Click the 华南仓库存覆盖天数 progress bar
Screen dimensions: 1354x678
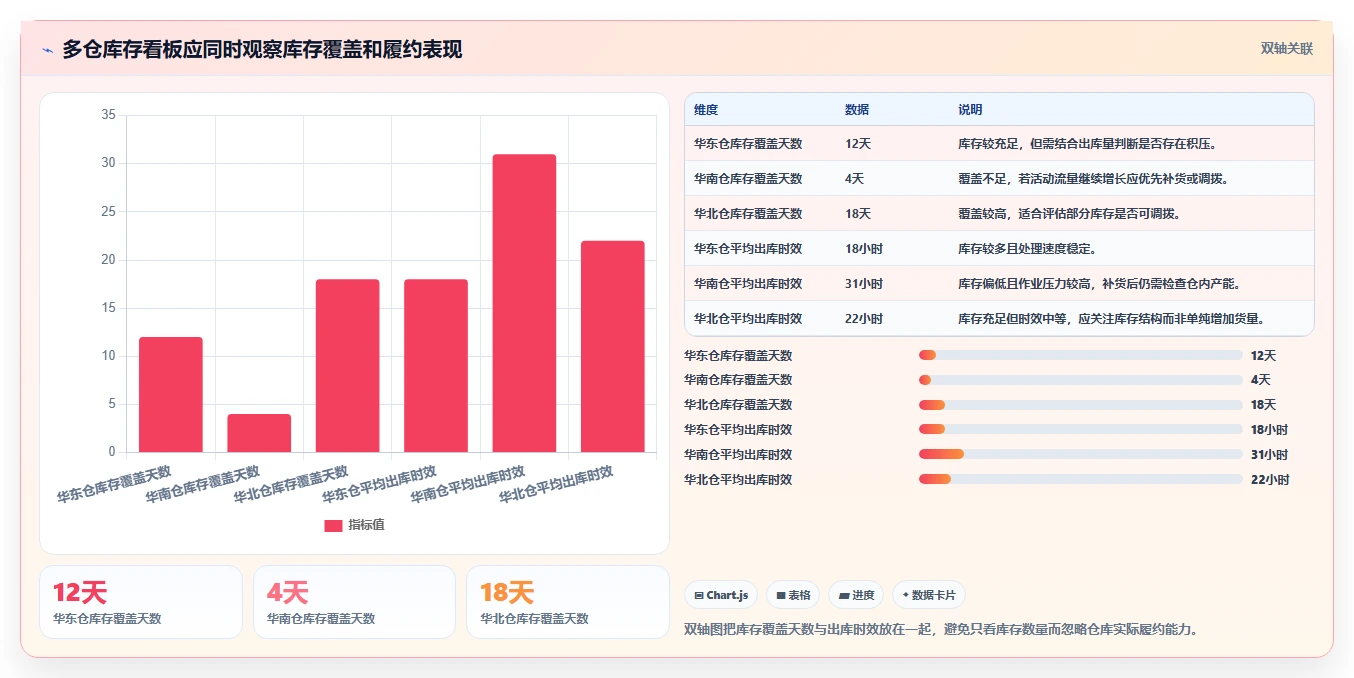[1081, 380]
